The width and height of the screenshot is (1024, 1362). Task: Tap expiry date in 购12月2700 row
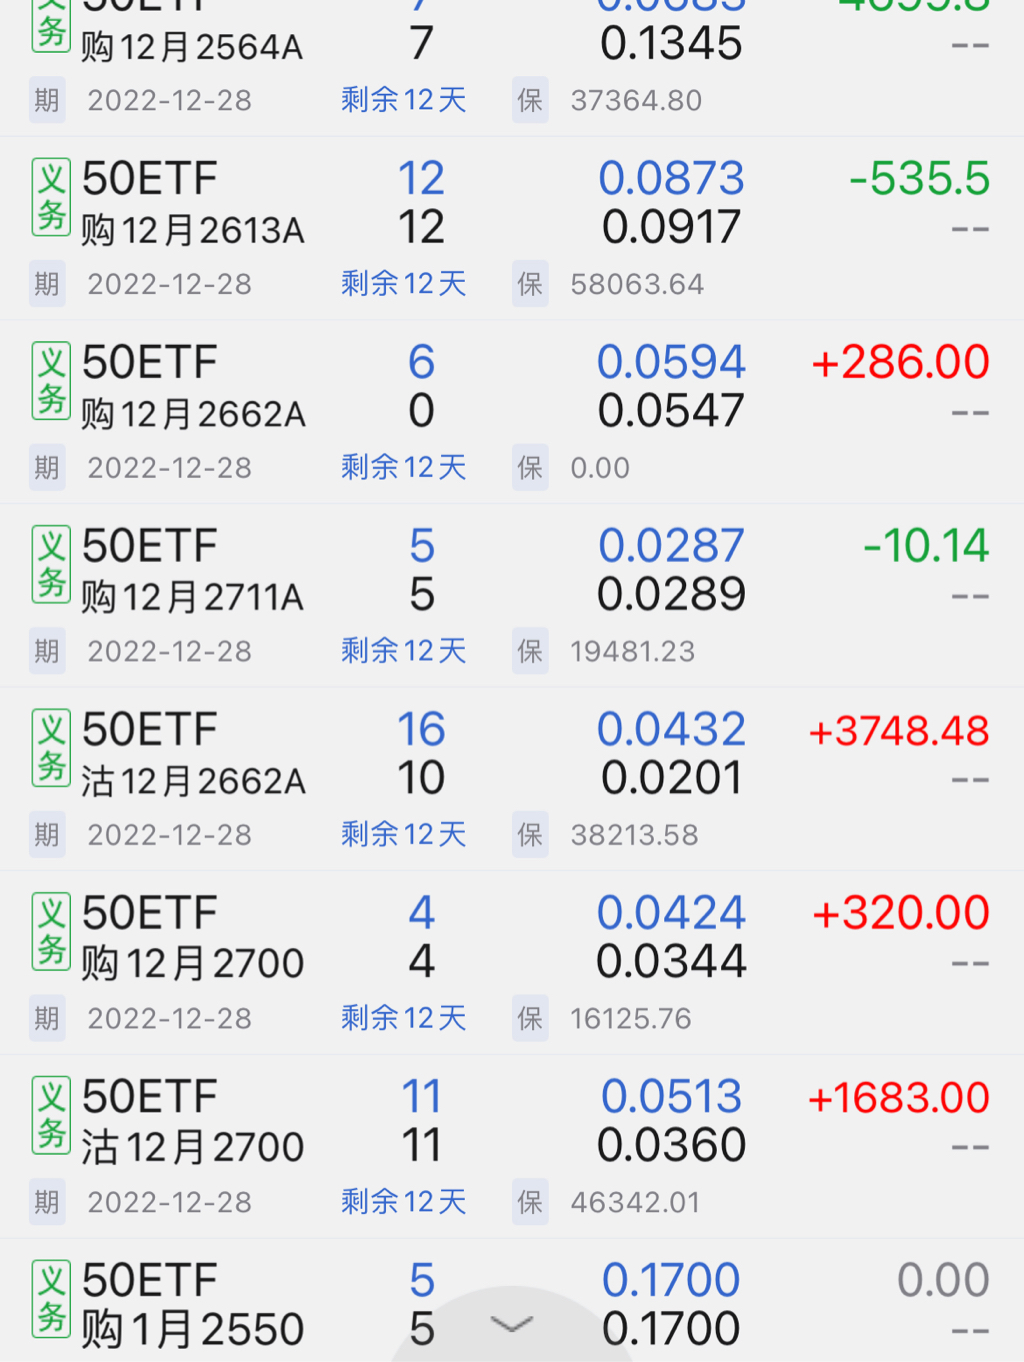pos(170,1019)
